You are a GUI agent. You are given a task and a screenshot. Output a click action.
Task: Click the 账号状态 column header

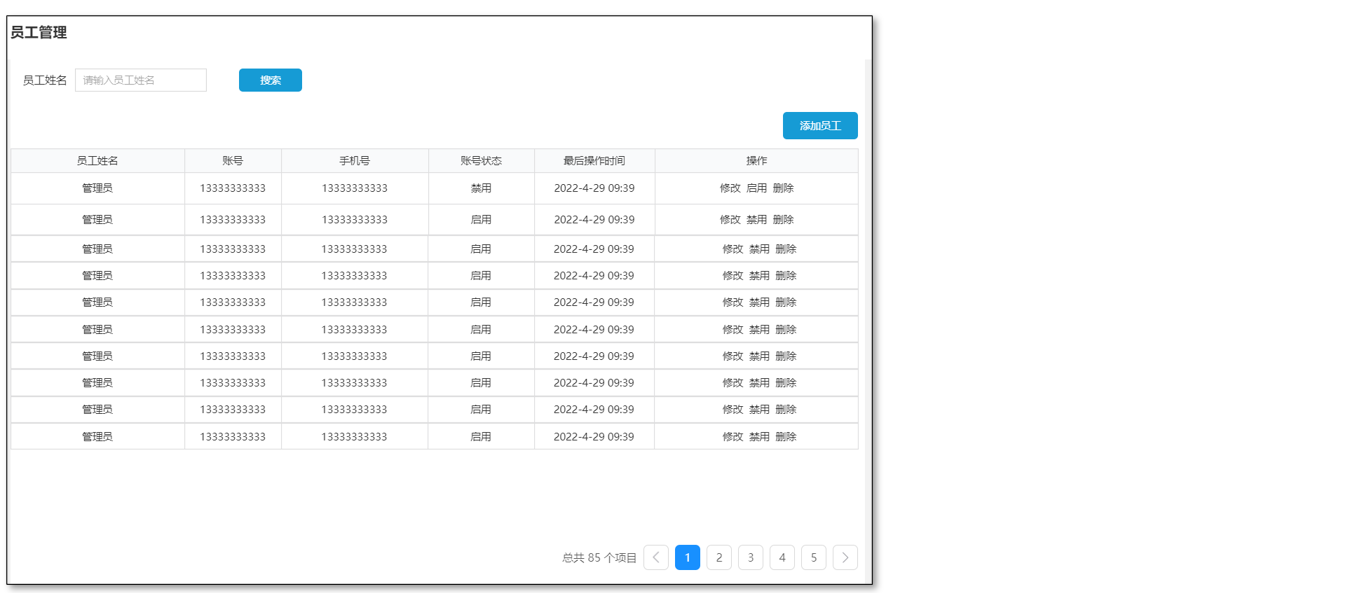pyautogui.click(x=481, y=161)
